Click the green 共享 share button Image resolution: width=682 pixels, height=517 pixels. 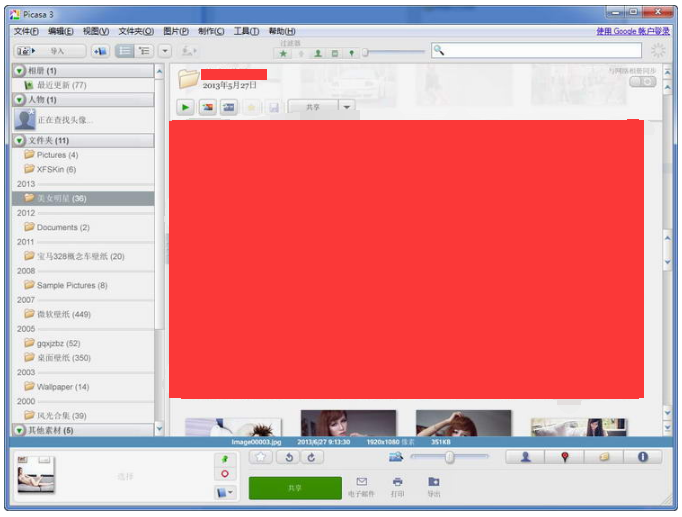(x=294, y=488)
